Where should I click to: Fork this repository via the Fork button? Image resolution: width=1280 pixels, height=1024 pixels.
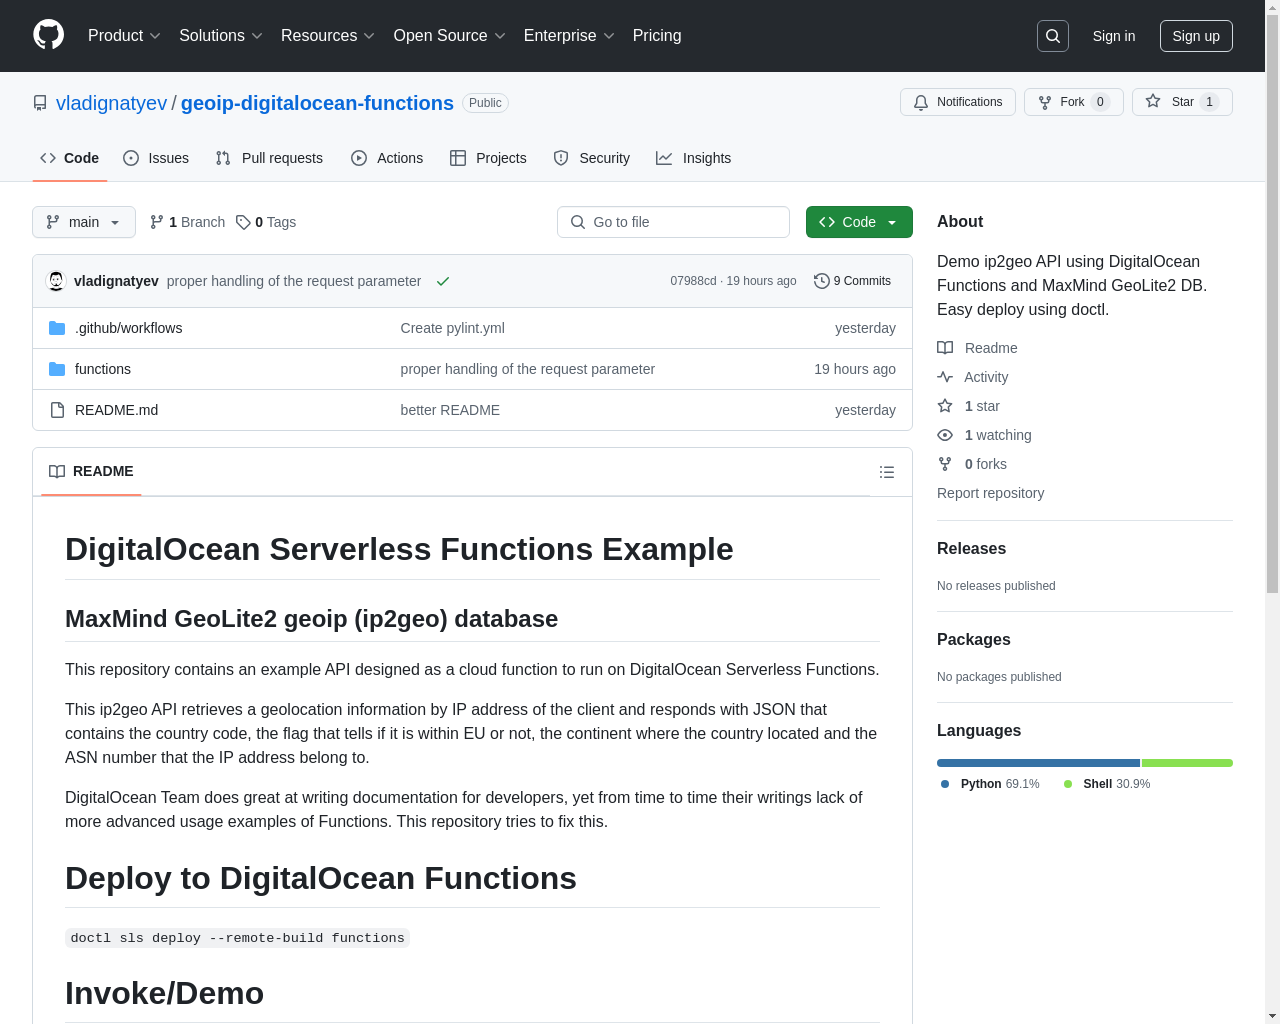click(1074, 102)
